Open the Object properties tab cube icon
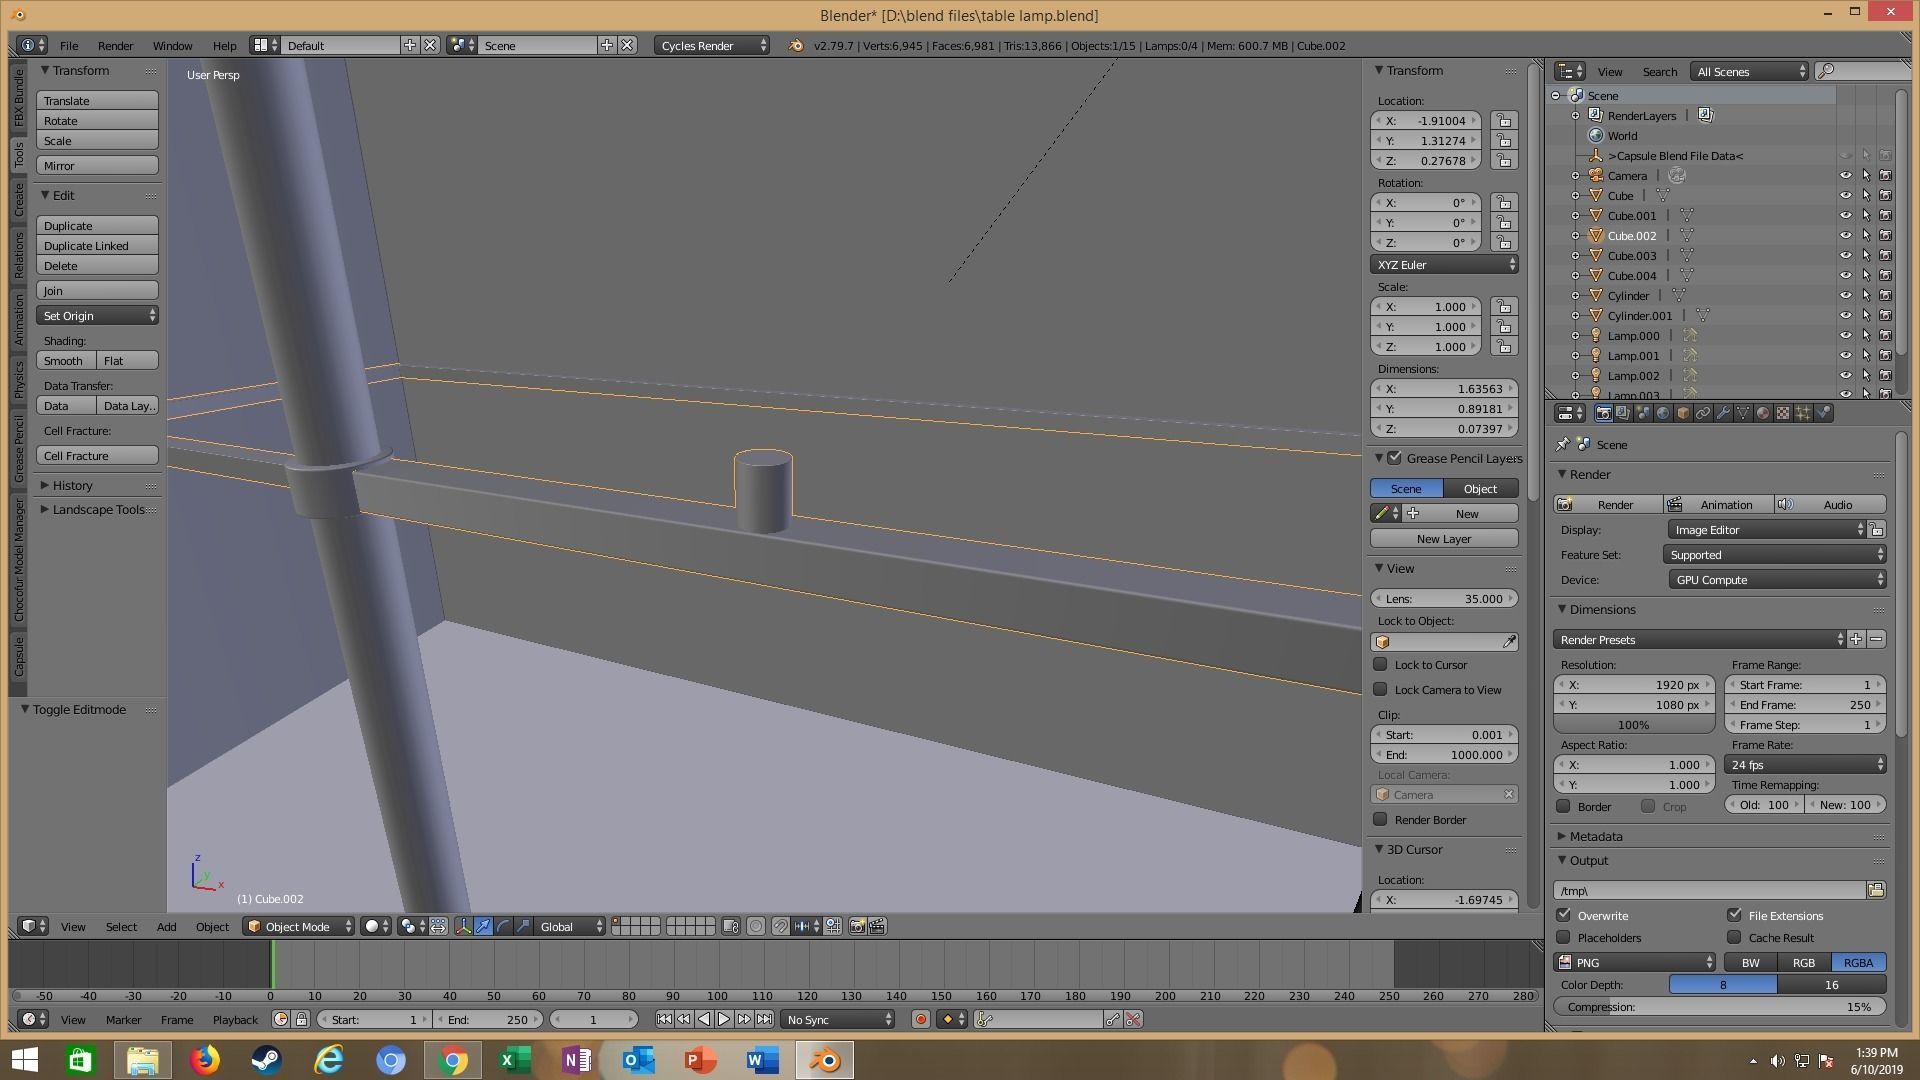1920x1080 pixels. tap(1683, 413)
